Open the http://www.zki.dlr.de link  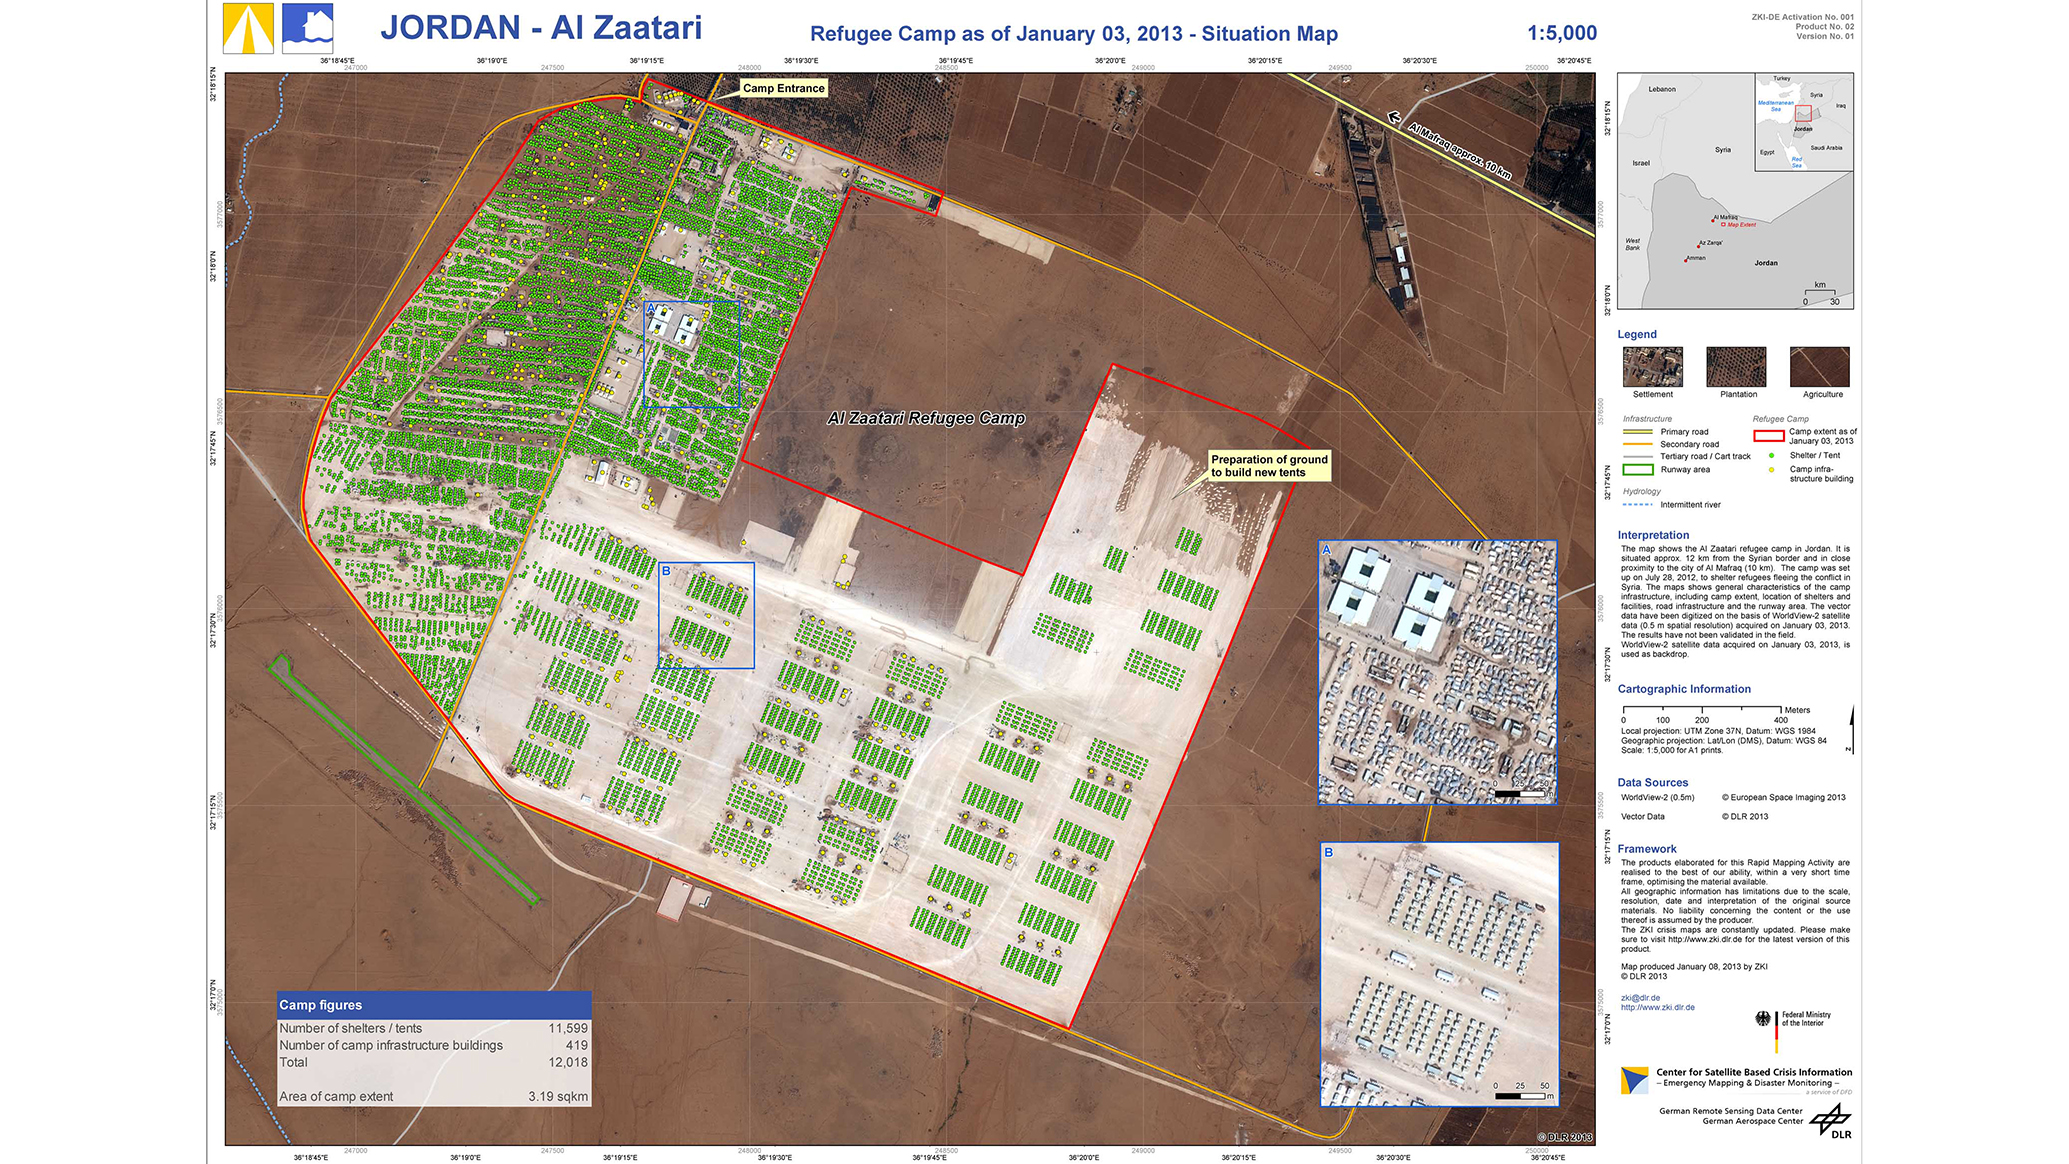pyautogui.click(x=1657, y=1008)
